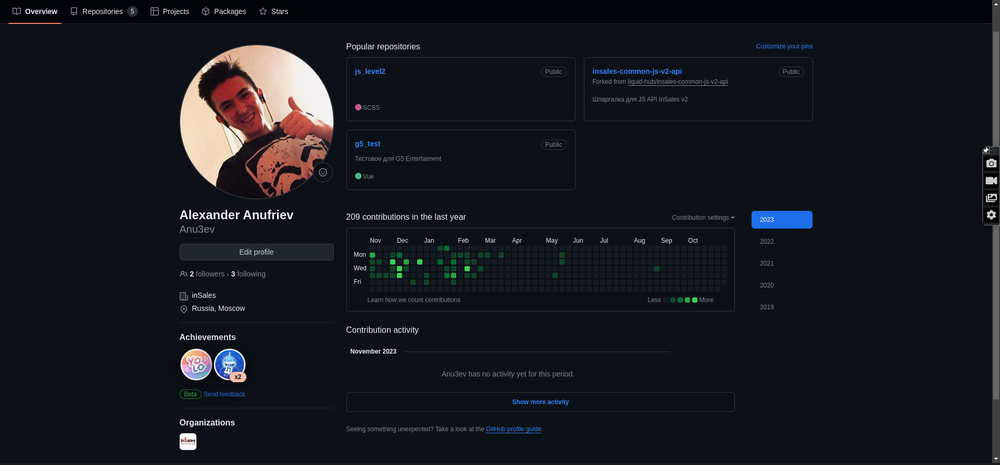Open the inSales organization avatar
This screenshot has height=465, width=1000.
pos(188,441)
